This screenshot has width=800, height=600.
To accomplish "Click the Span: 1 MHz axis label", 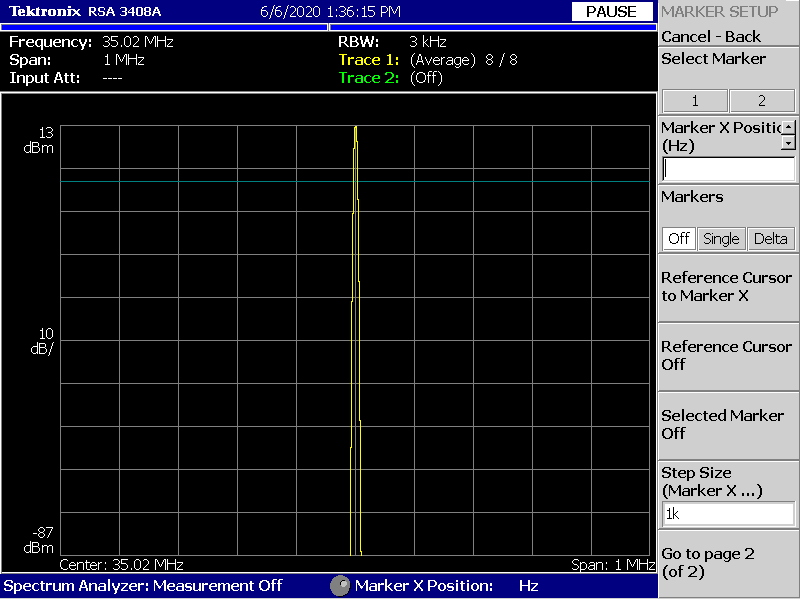I will point(613,565).
